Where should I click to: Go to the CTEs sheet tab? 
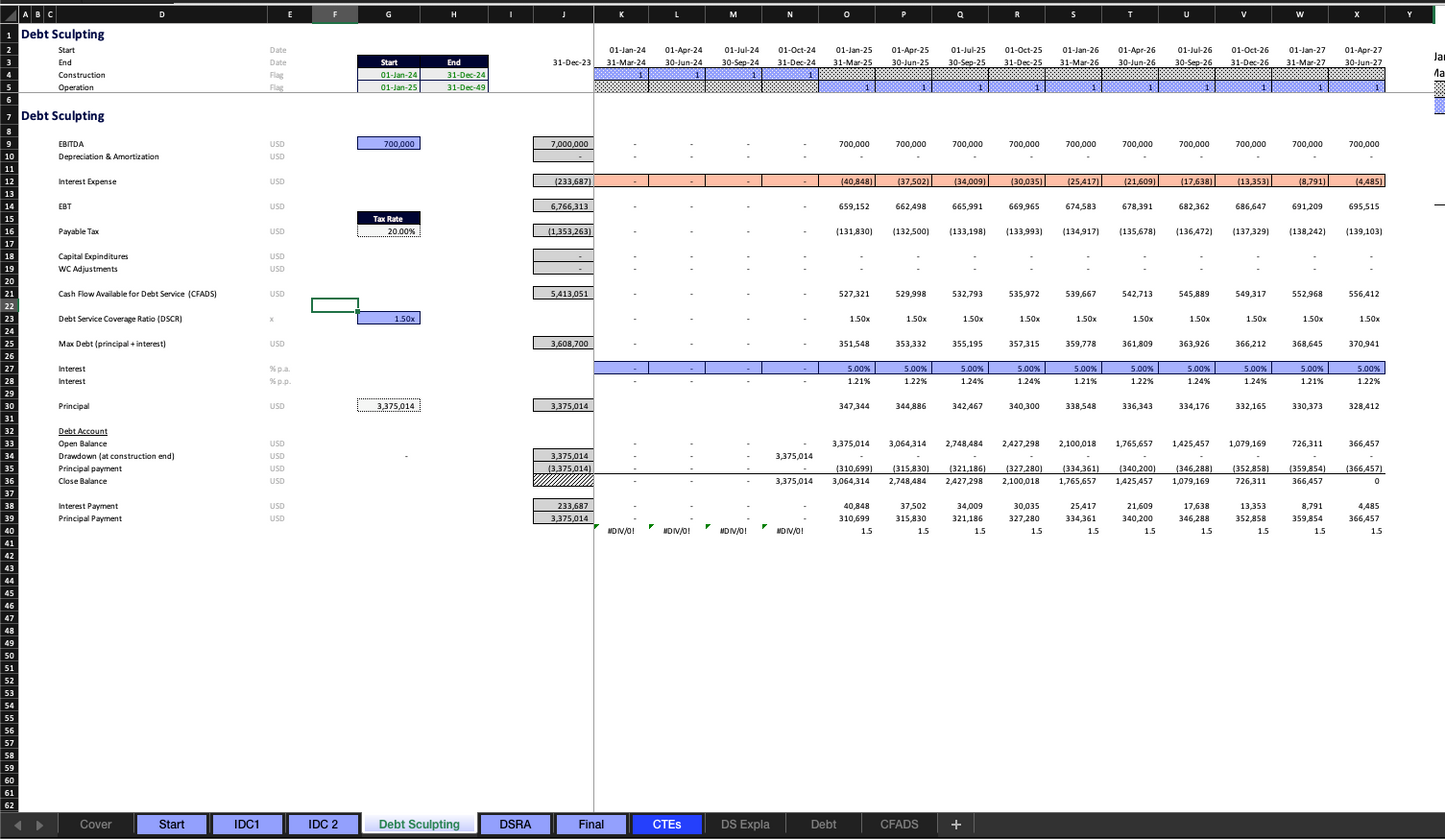[x=667, y=825]
